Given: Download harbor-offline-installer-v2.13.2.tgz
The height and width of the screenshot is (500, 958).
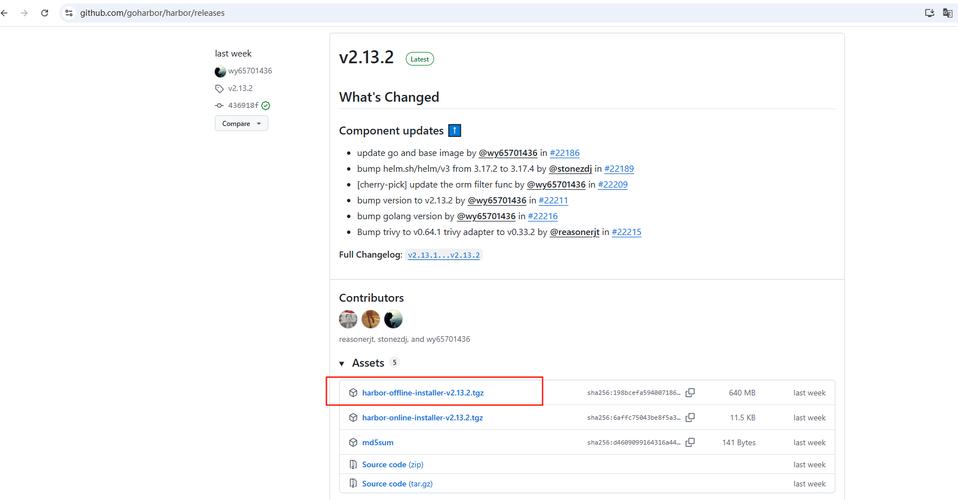Looking at the screenshot, I should [x=423, y=393].
